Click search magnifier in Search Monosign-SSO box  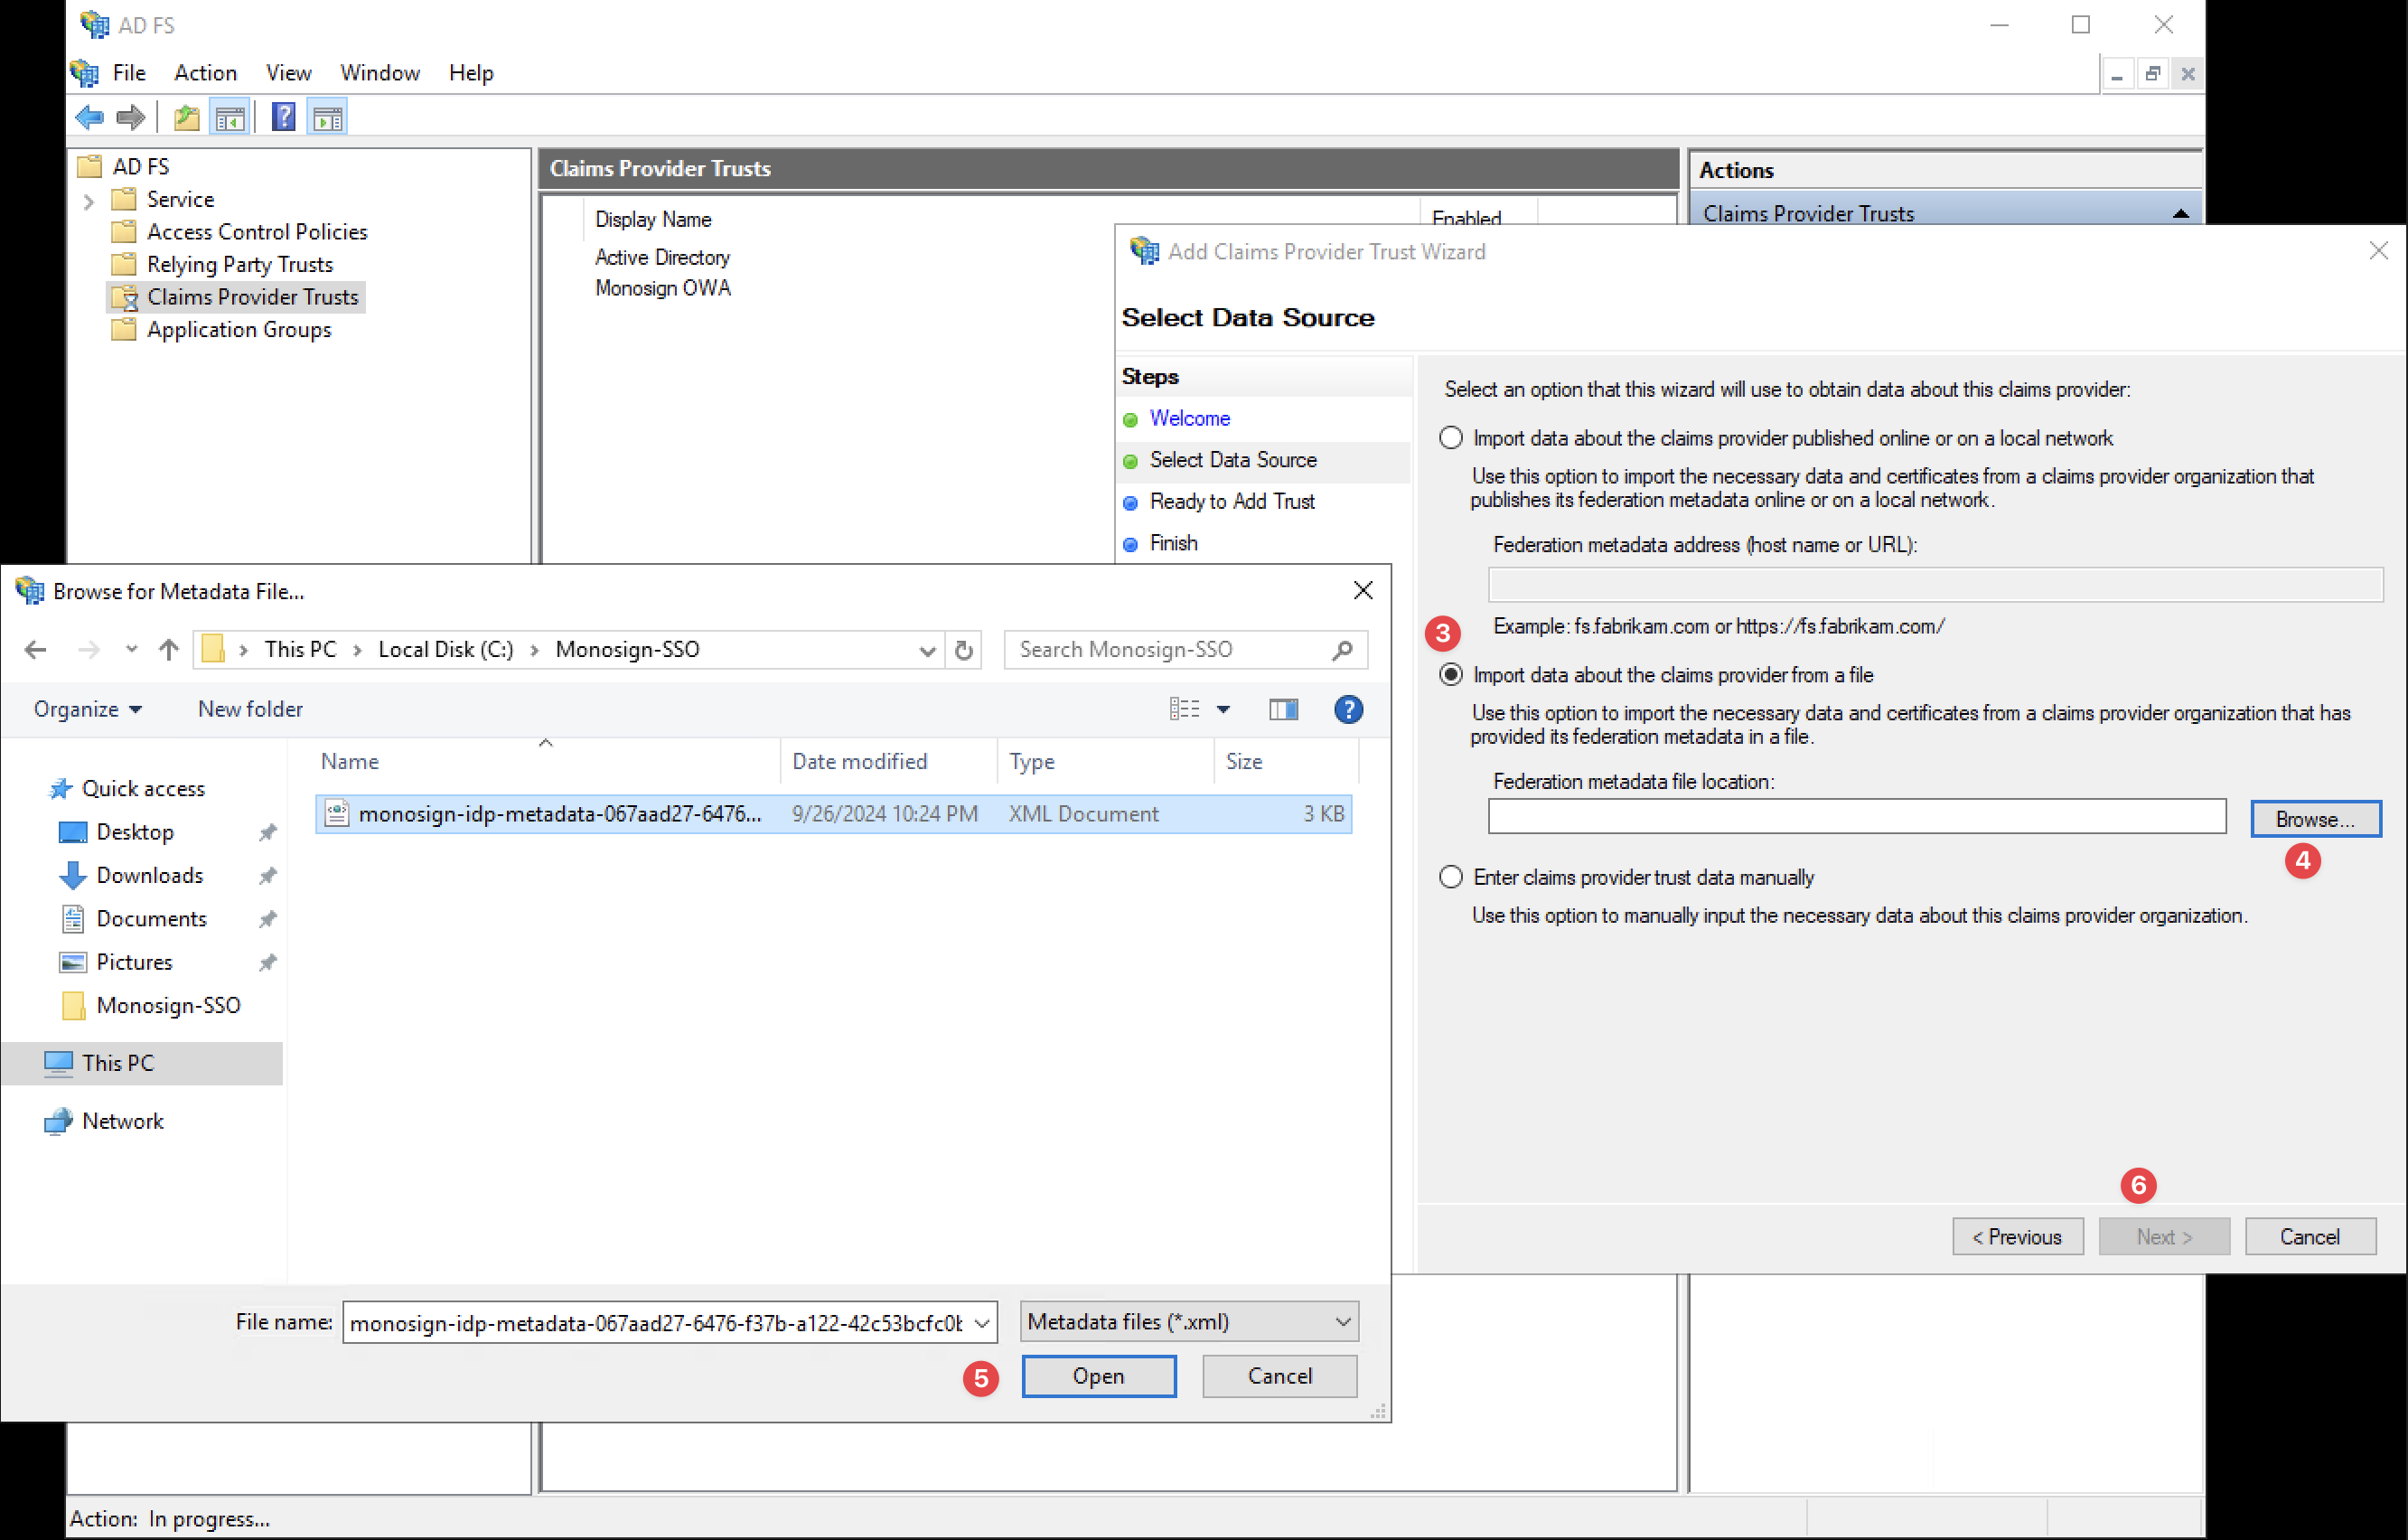(x=1342, y=650)
